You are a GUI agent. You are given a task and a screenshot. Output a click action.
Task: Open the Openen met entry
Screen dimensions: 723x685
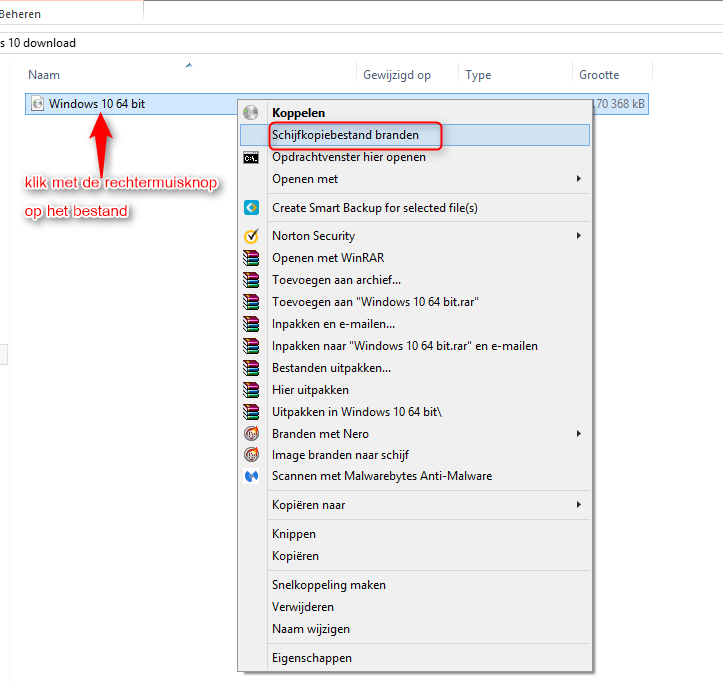pyautogui.click(x=415, y=179)
